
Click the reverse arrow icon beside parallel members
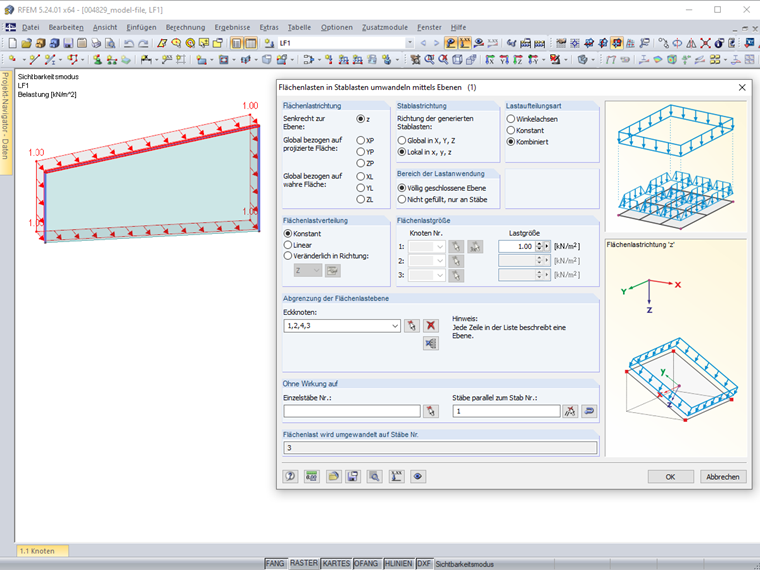click(589, 412)
